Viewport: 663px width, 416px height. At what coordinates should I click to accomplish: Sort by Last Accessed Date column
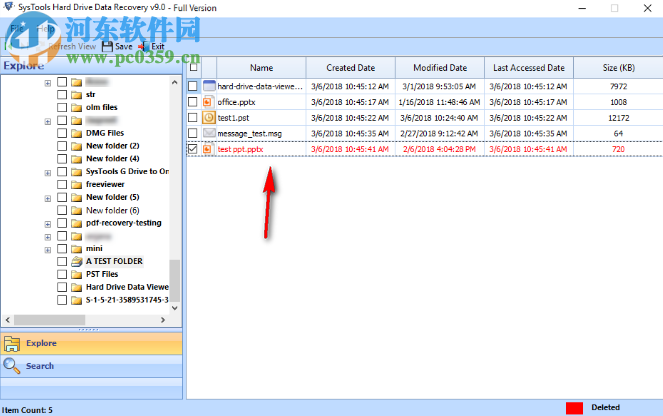pyautogui.click(x=529, y=68)
